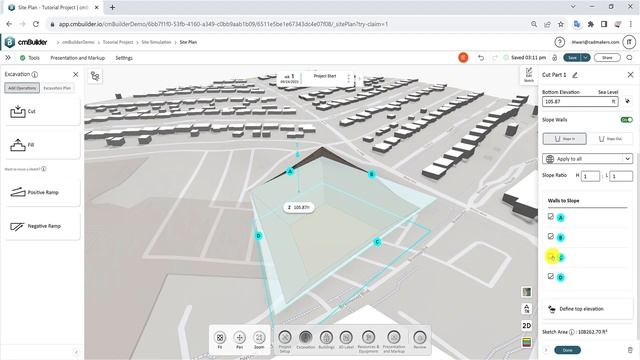Viewport: 640px width, 360px height.
Task: Click the Fit view tool
Action: pos(220,340)
